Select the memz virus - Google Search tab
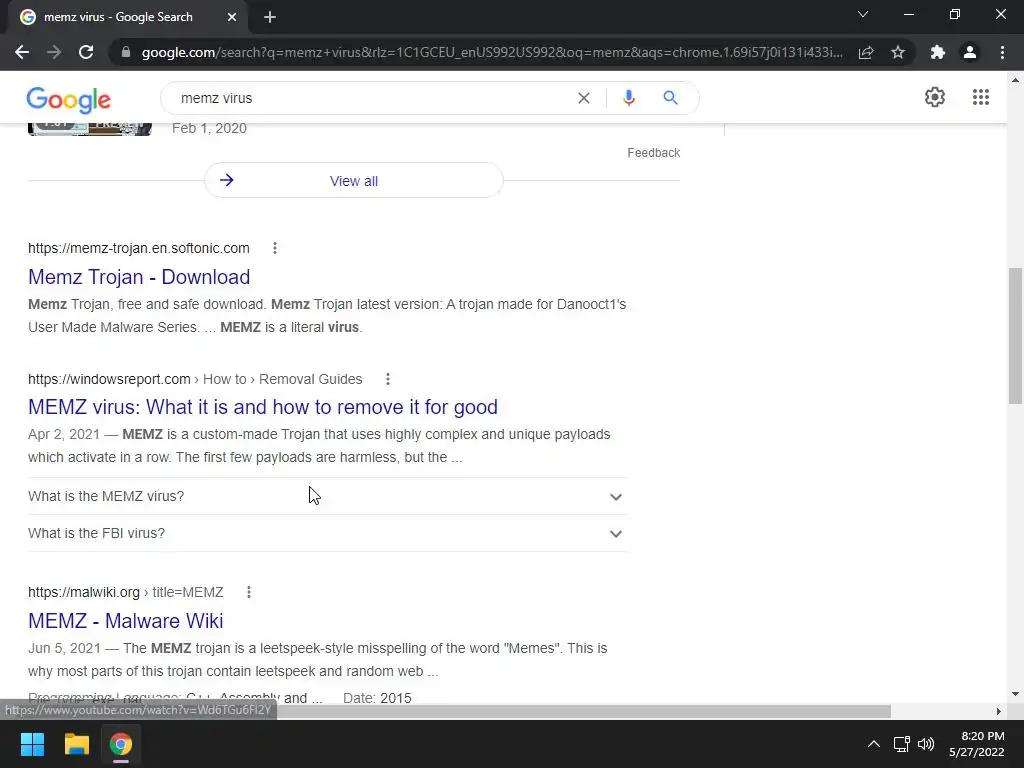This screenshot has height=768, width=1024. tap(127, 17)
